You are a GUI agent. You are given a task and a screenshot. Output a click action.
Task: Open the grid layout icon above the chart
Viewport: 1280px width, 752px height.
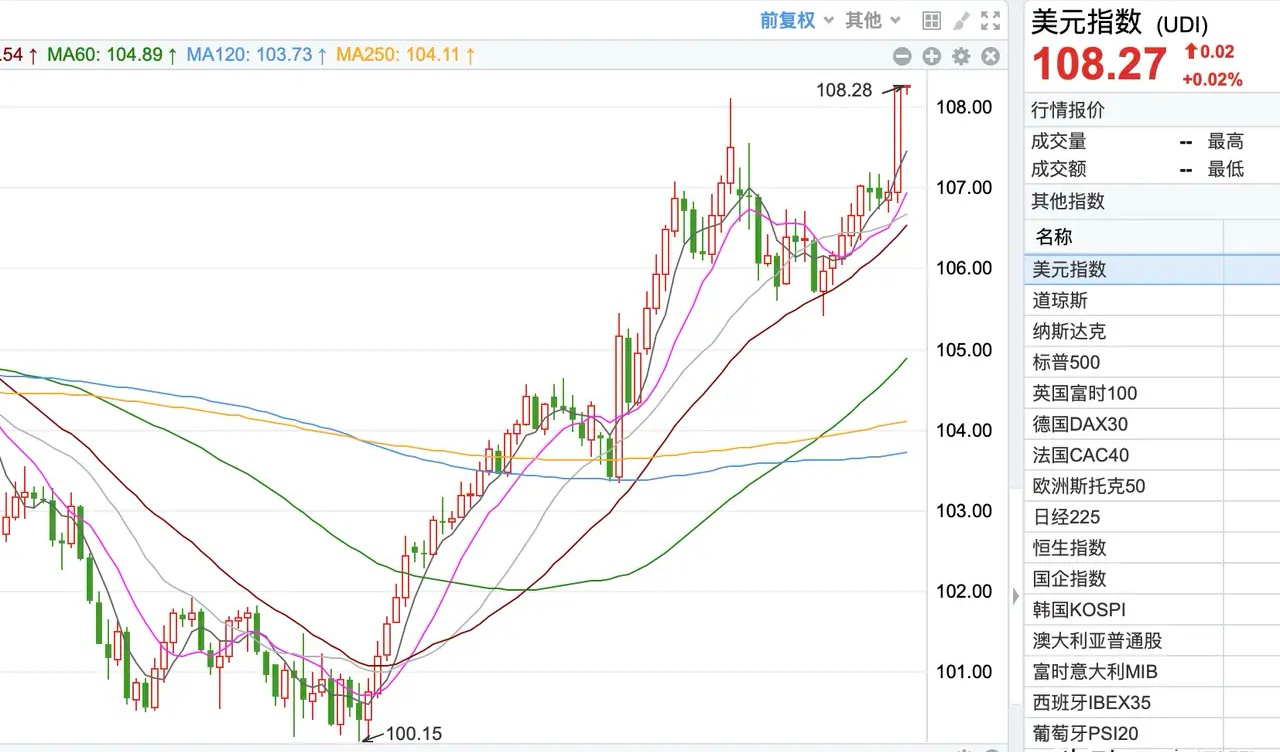(931, 20)
